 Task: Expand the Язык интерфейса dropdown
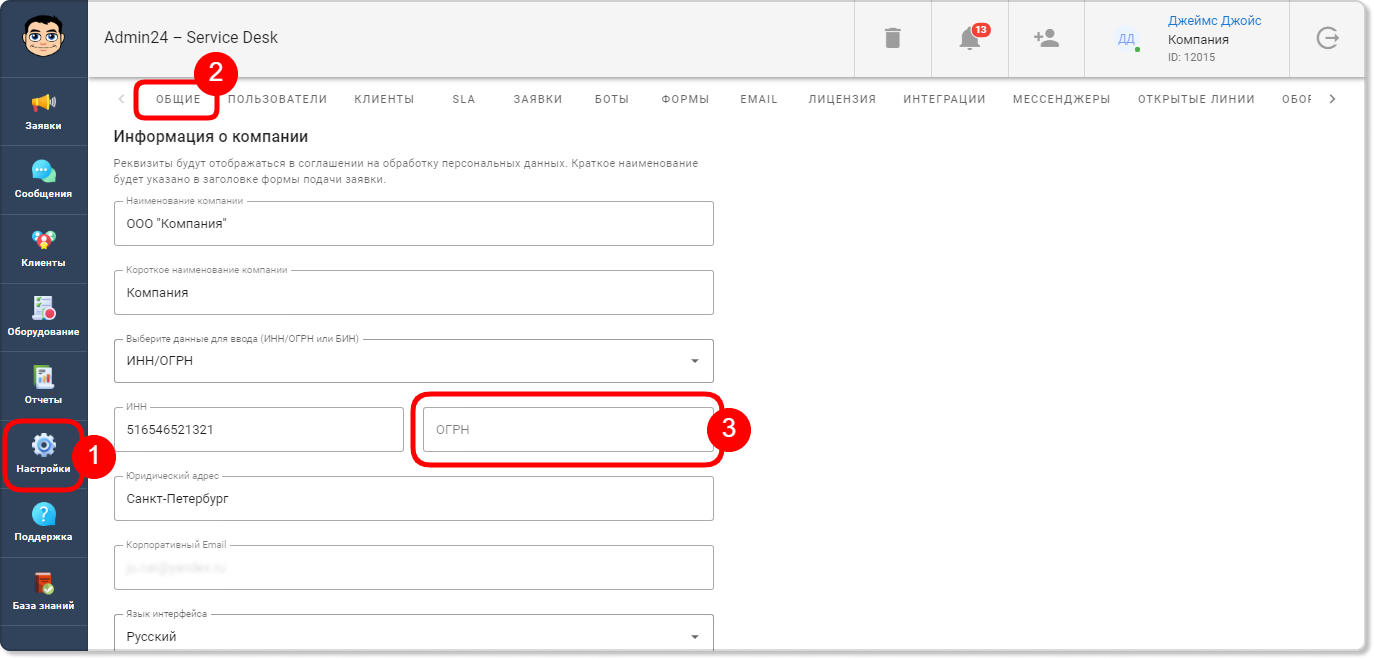coord(414,636)
